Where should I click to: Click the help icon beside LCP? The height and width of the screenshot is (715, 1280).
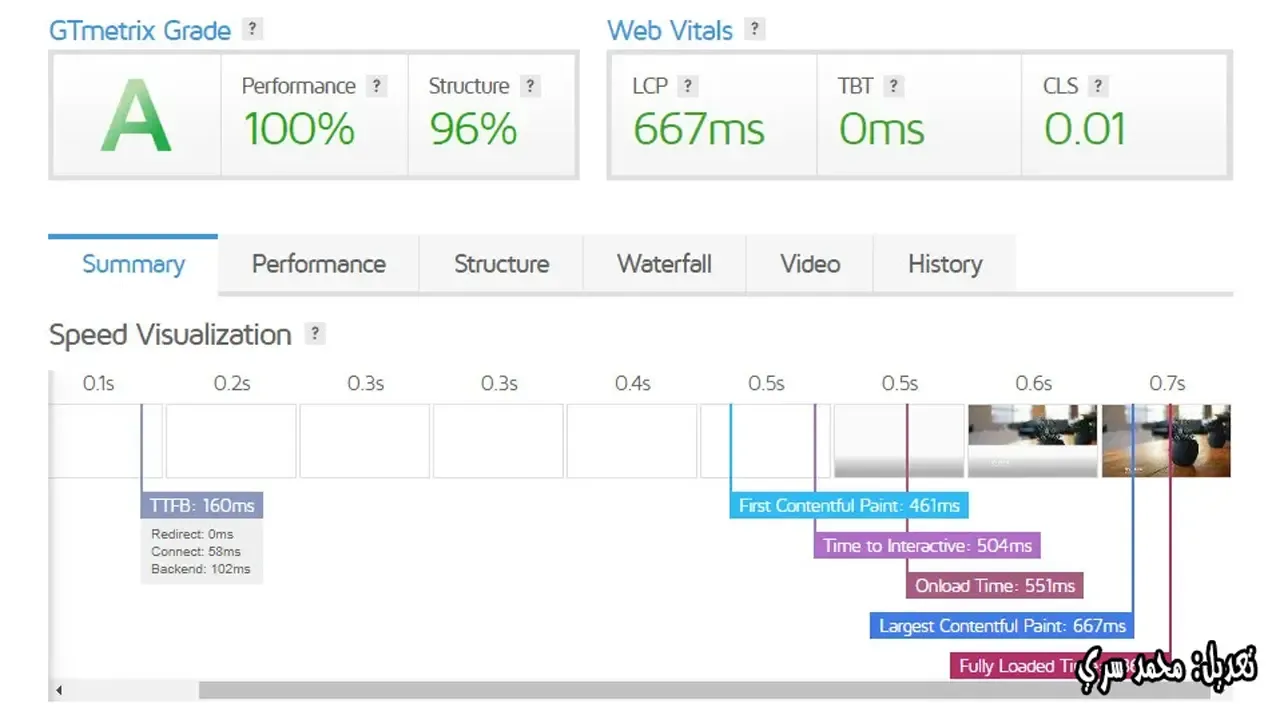(x=687, y=86)
